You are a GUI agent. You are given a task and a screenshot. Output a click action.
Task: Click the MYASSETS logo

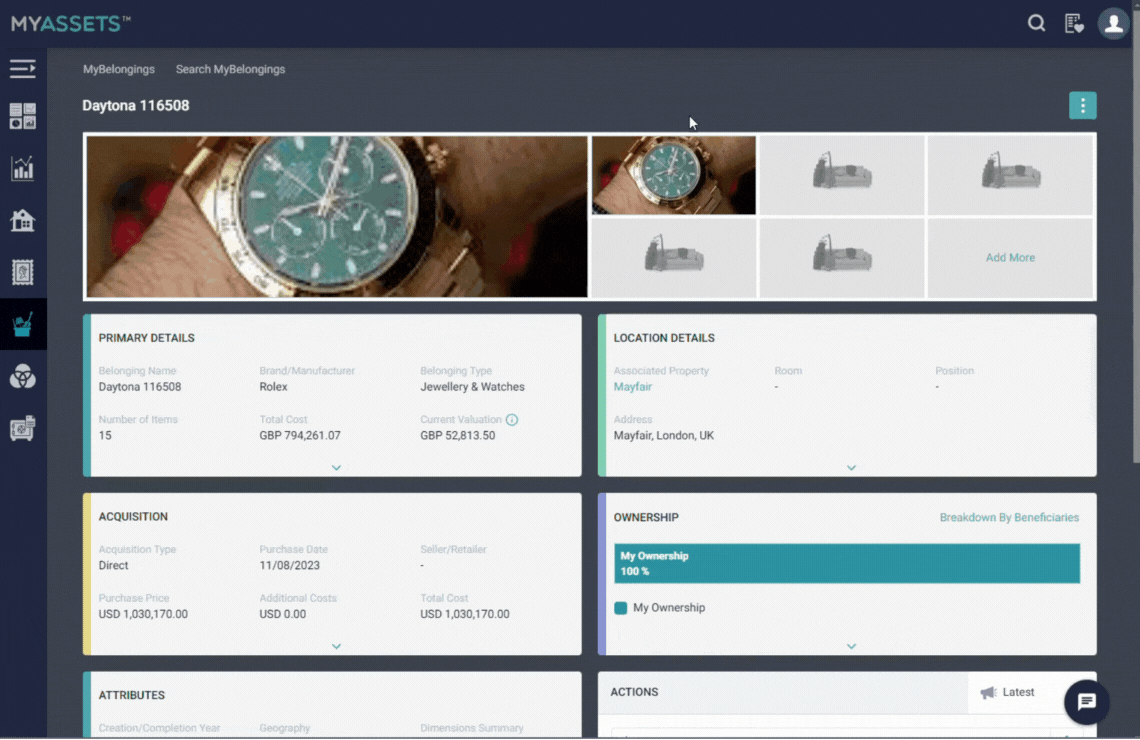point(71,23)
